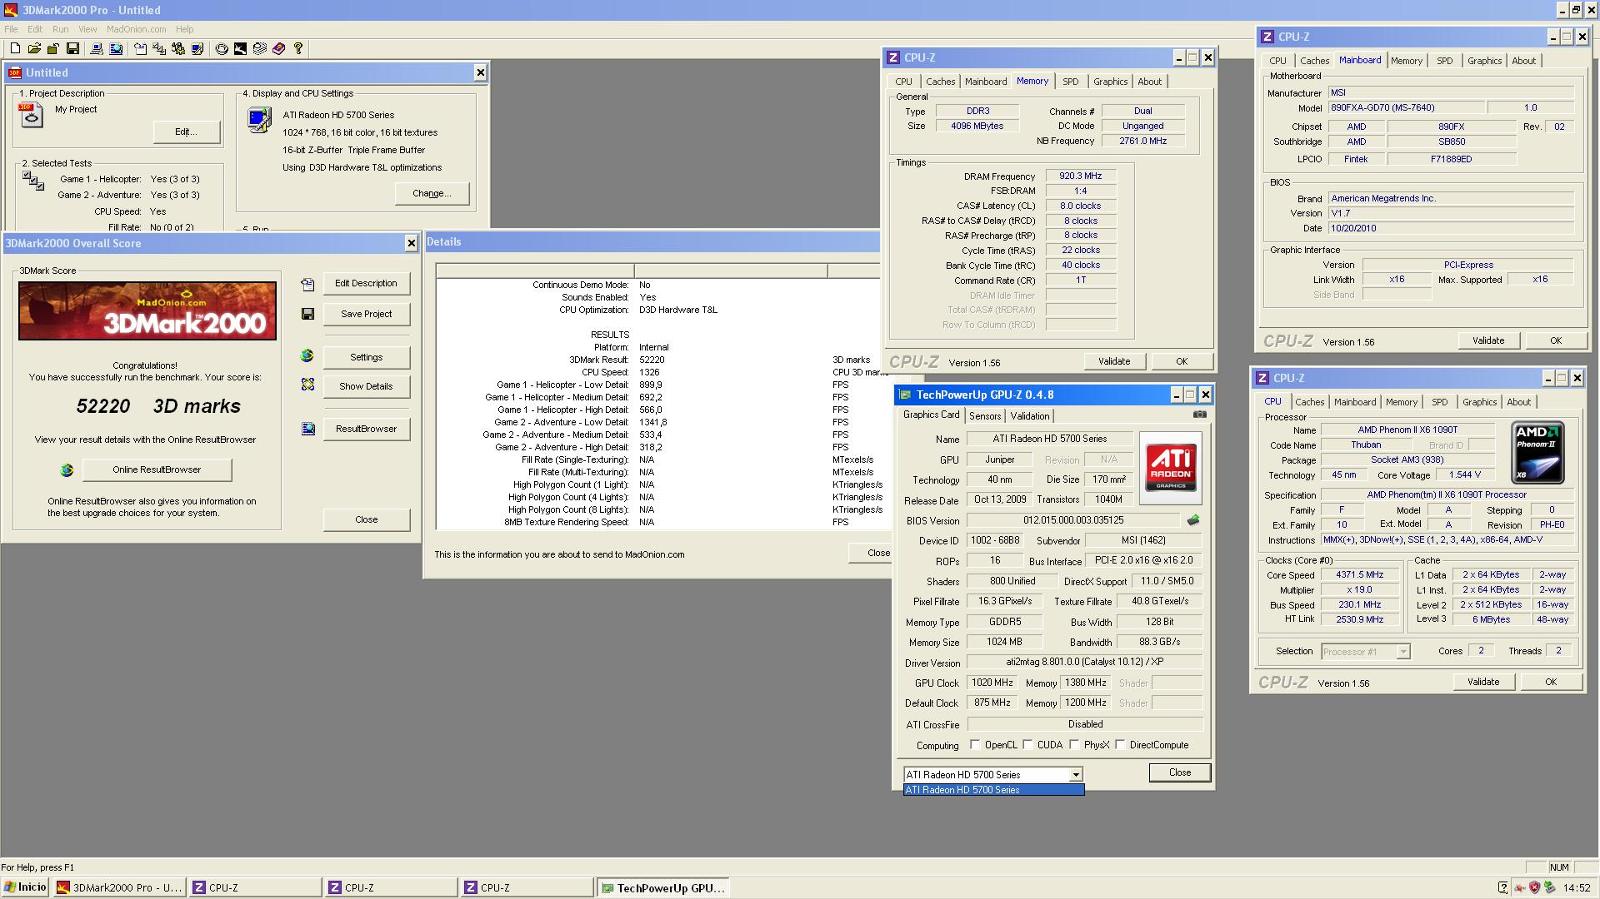The height and width of the screenshot is (899, 1600).
Task: Click the DRAM Frequency value 920.3 MHz
Action: 1081,176
